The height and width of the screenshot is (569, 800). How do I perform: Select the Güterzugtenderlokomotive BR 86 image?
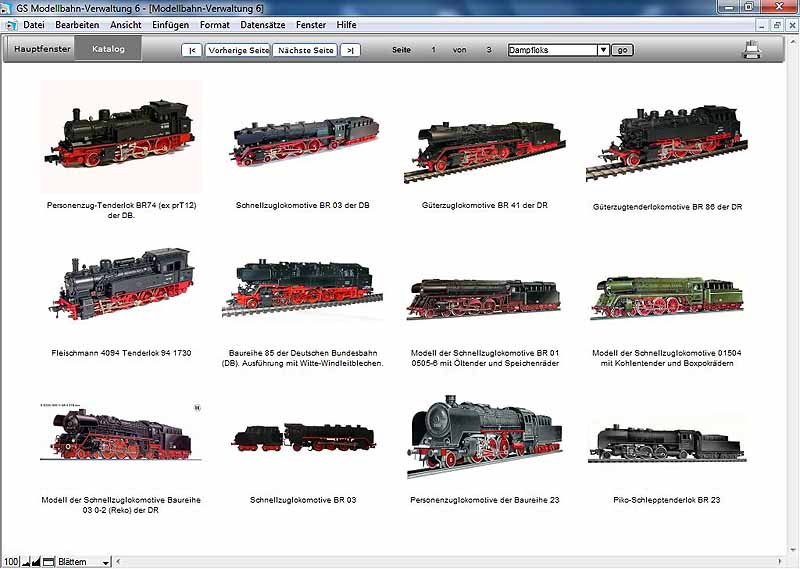pos(666,143)
